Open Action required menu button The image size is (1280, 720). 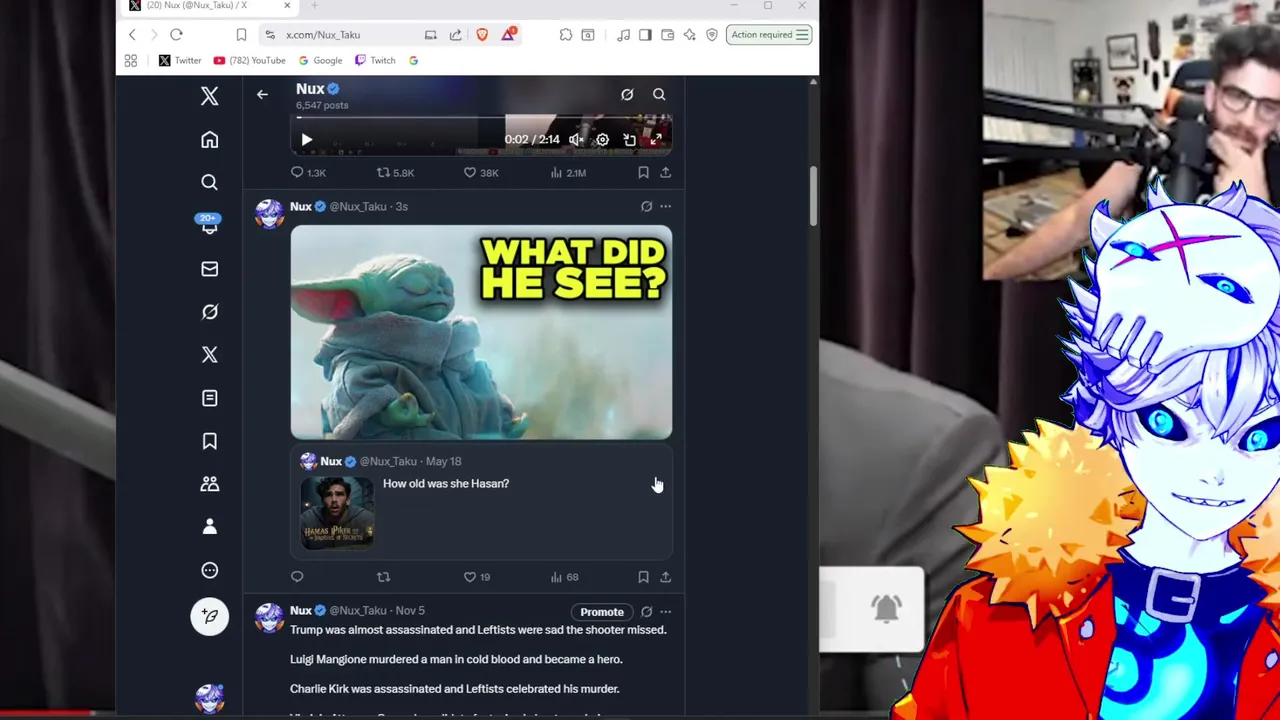(769, 35)
